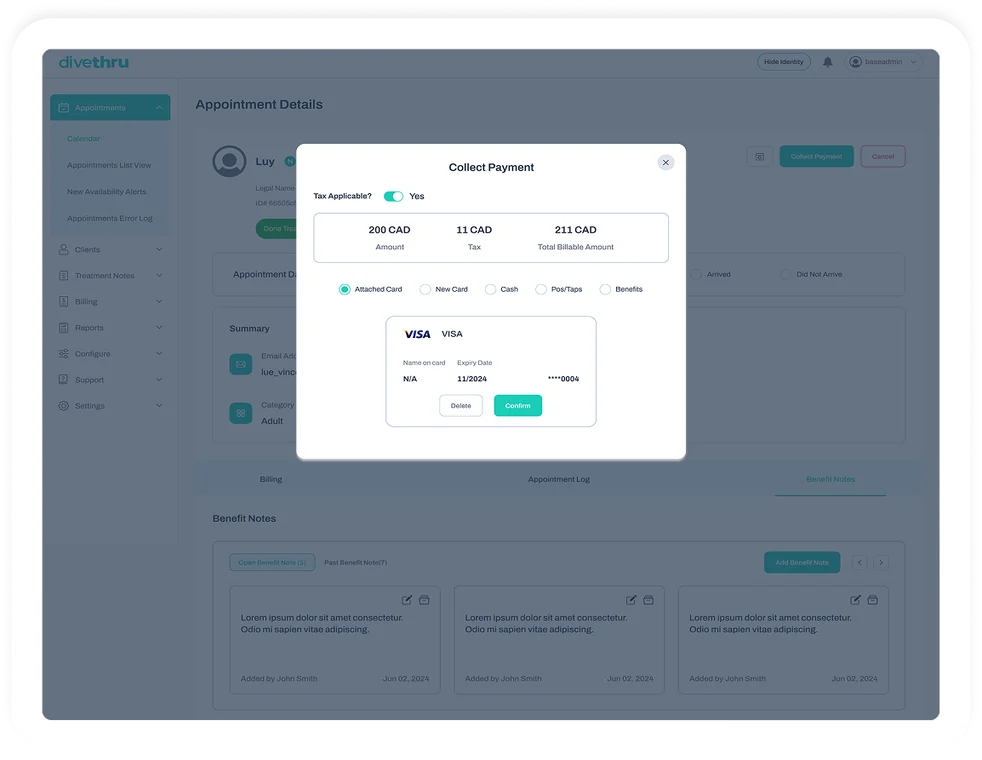Click the Collect Payment button behind dialog
Screen dimensions: 982x760
[816, 157]
